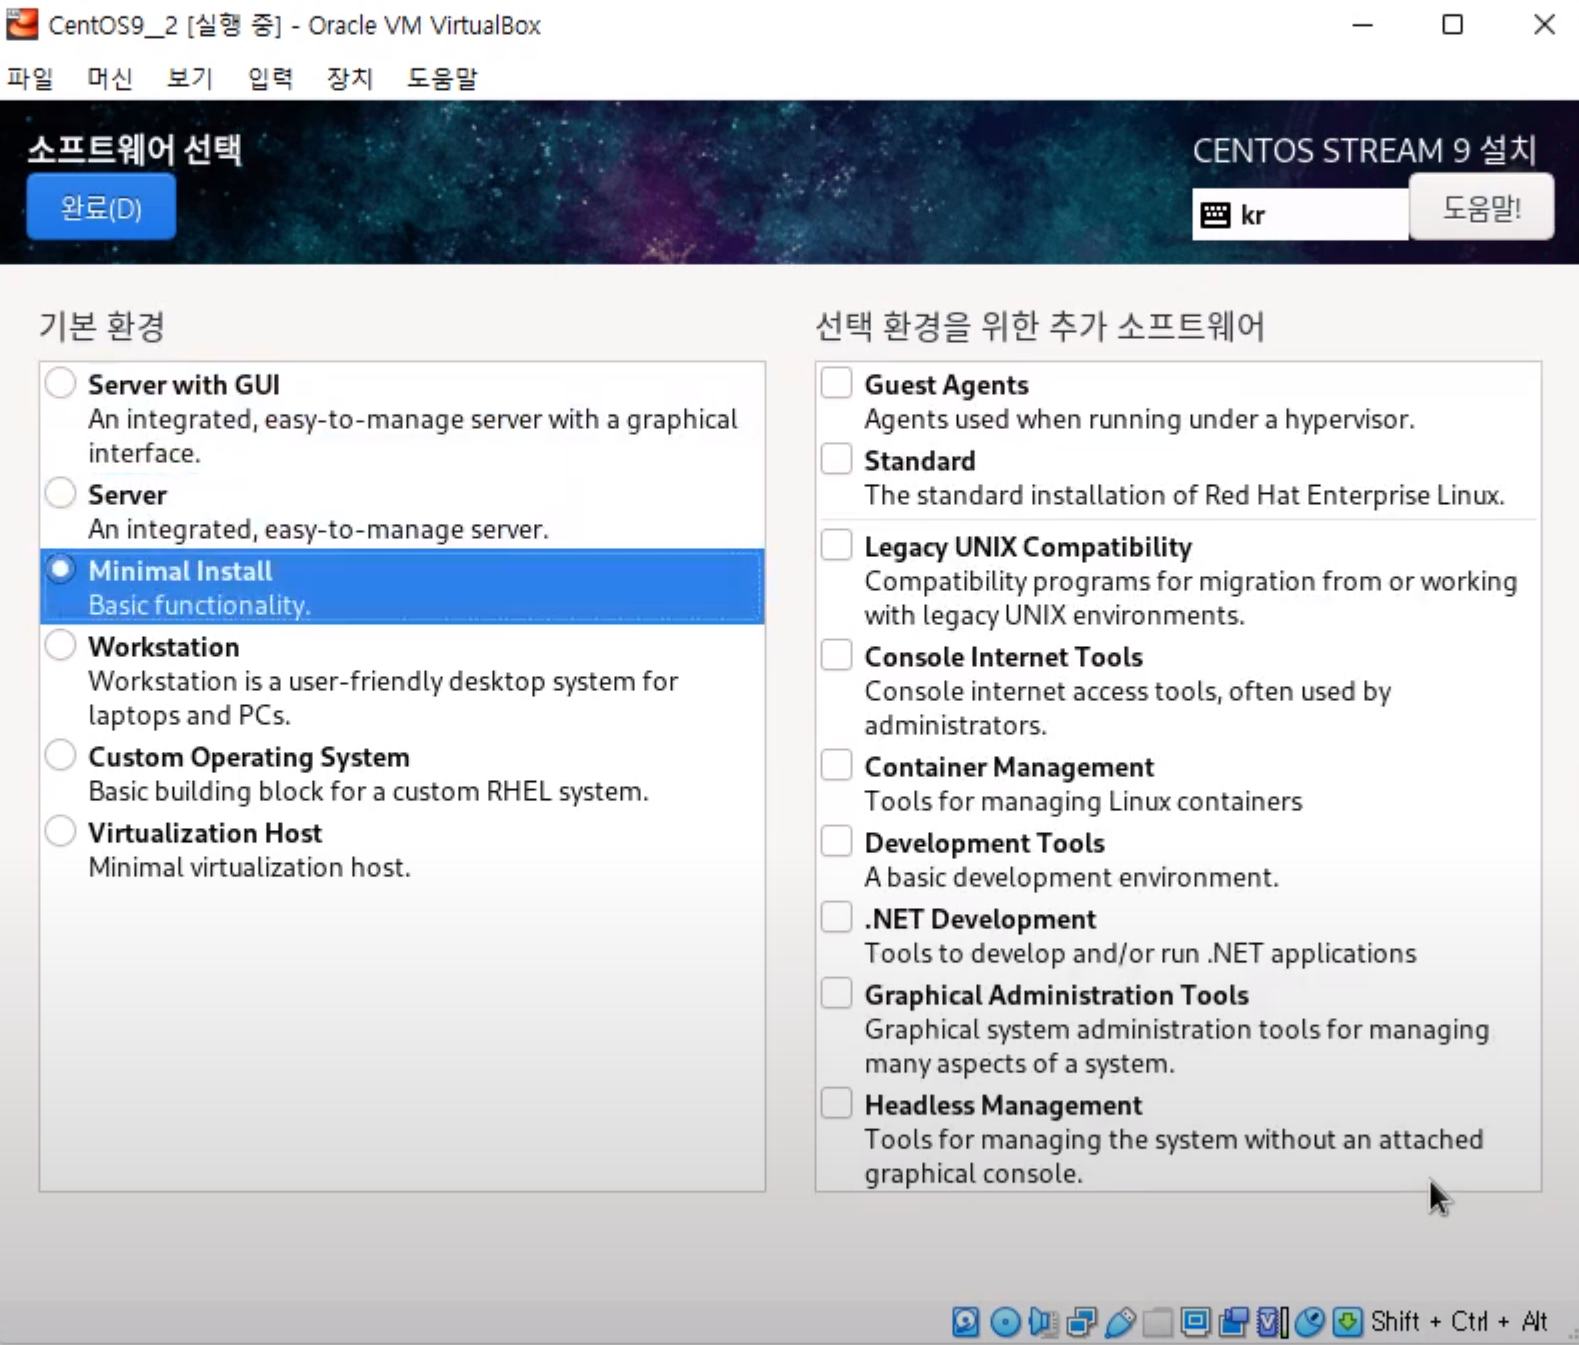Image resolution: width=1579 pixels, height=1345 pixels.
Task: Click the optical disc status icon
Action: [x=1005, y=1322]
